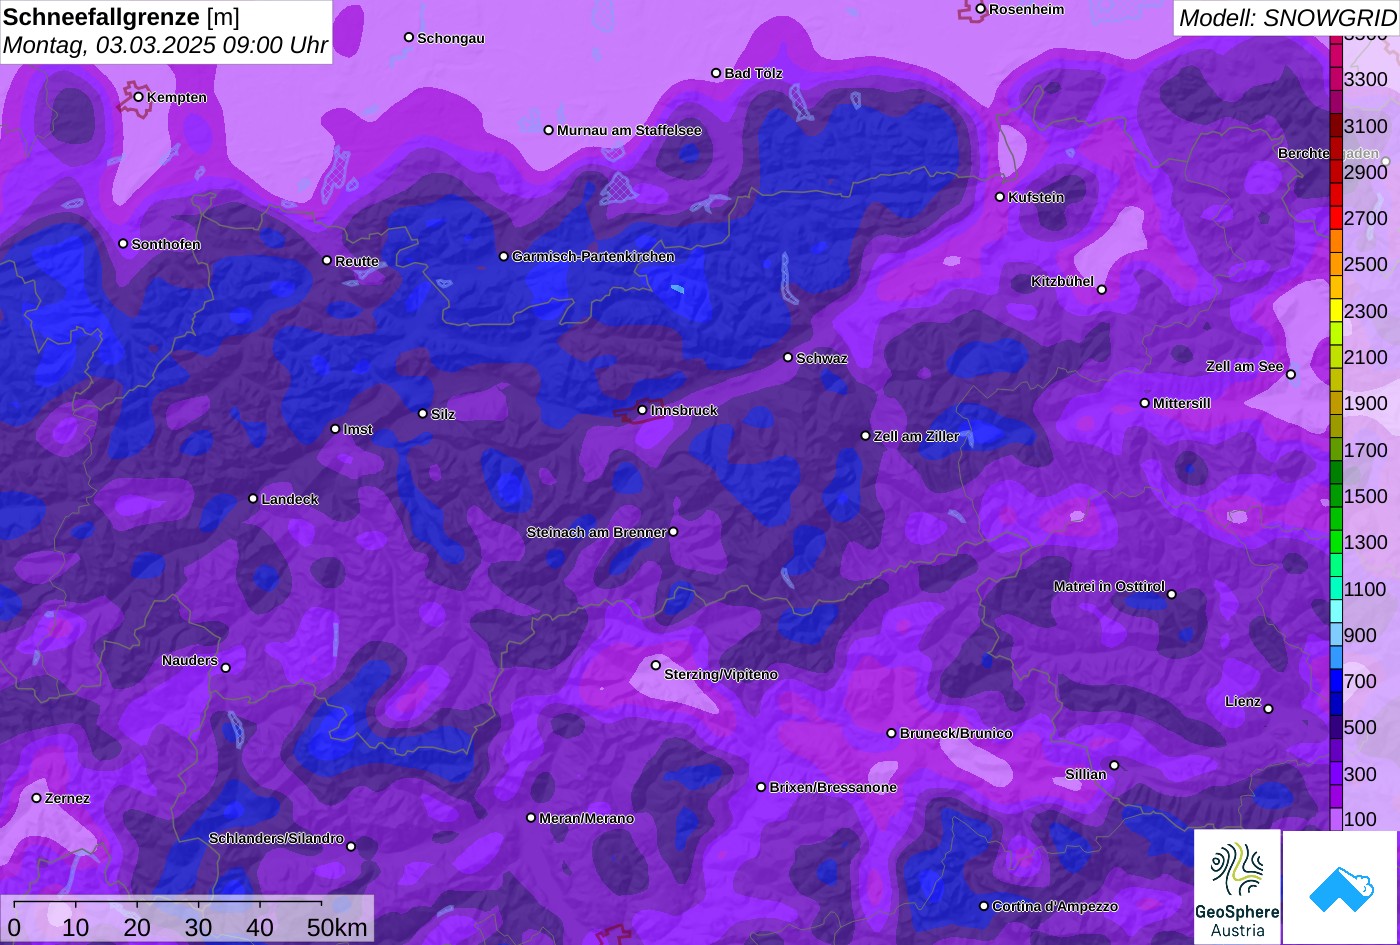Click the Bruneck/Brunico marker dot

coord(892,733)
